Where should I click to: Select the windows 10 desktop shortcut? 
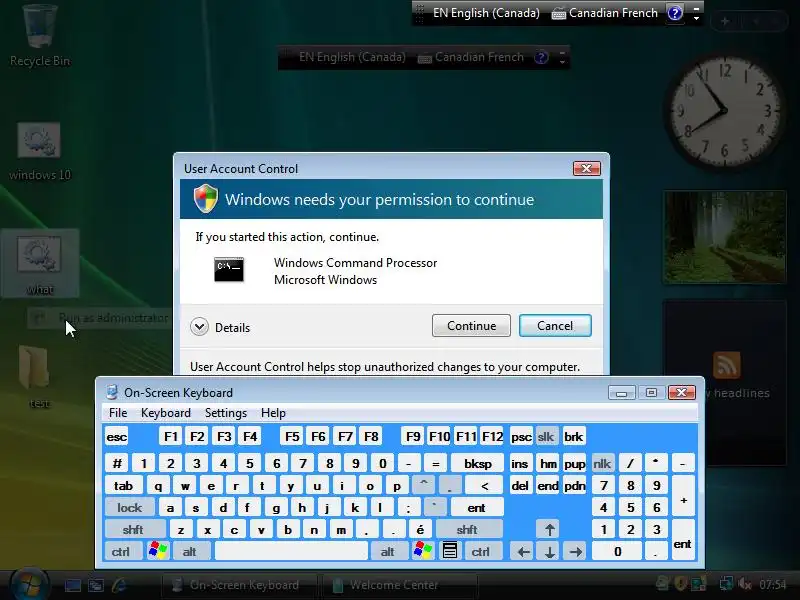[39, 152]
